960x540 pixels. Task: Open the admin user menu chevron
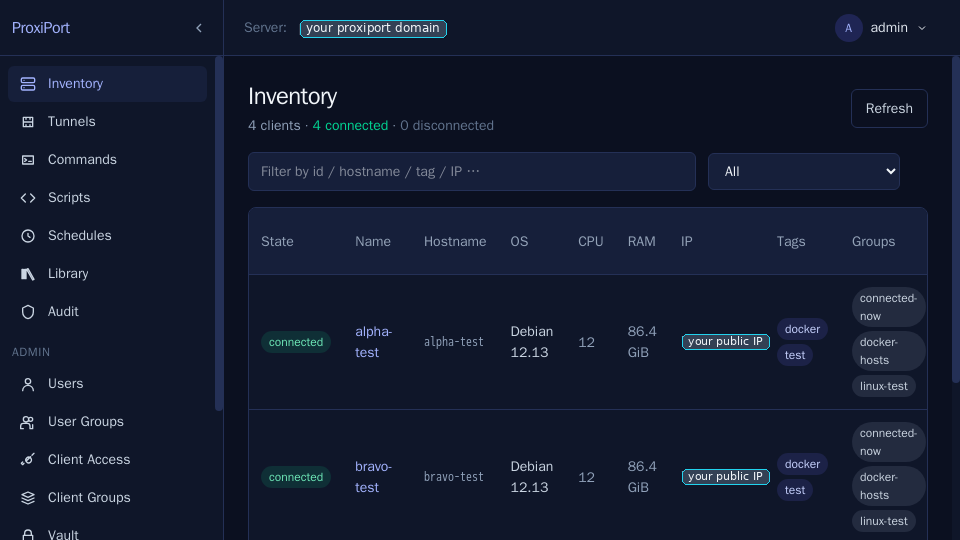(921, 28)
